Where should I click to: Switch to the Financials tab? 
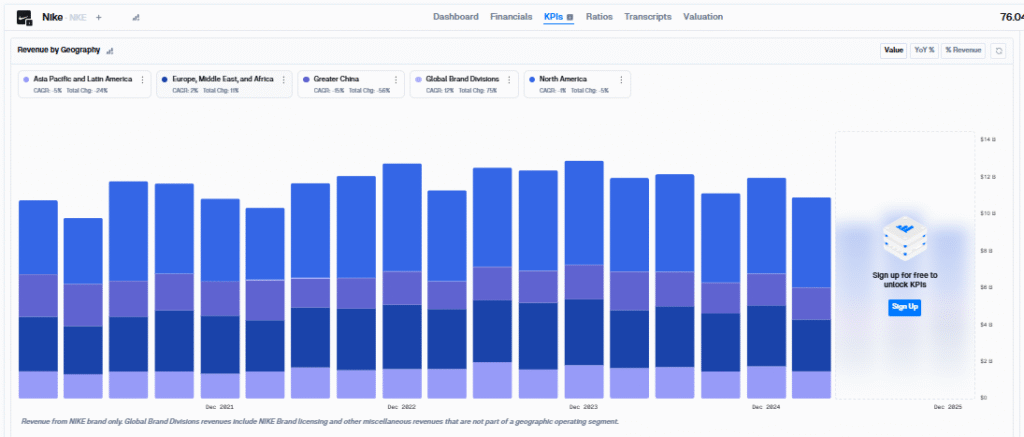[511, 17]
